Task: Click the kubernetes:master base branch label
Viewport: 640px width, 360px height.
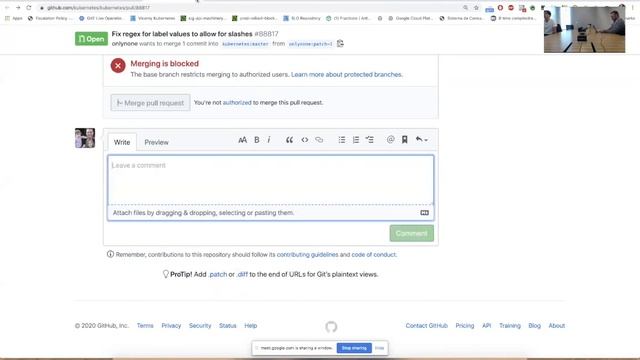Action: point(245,44)
